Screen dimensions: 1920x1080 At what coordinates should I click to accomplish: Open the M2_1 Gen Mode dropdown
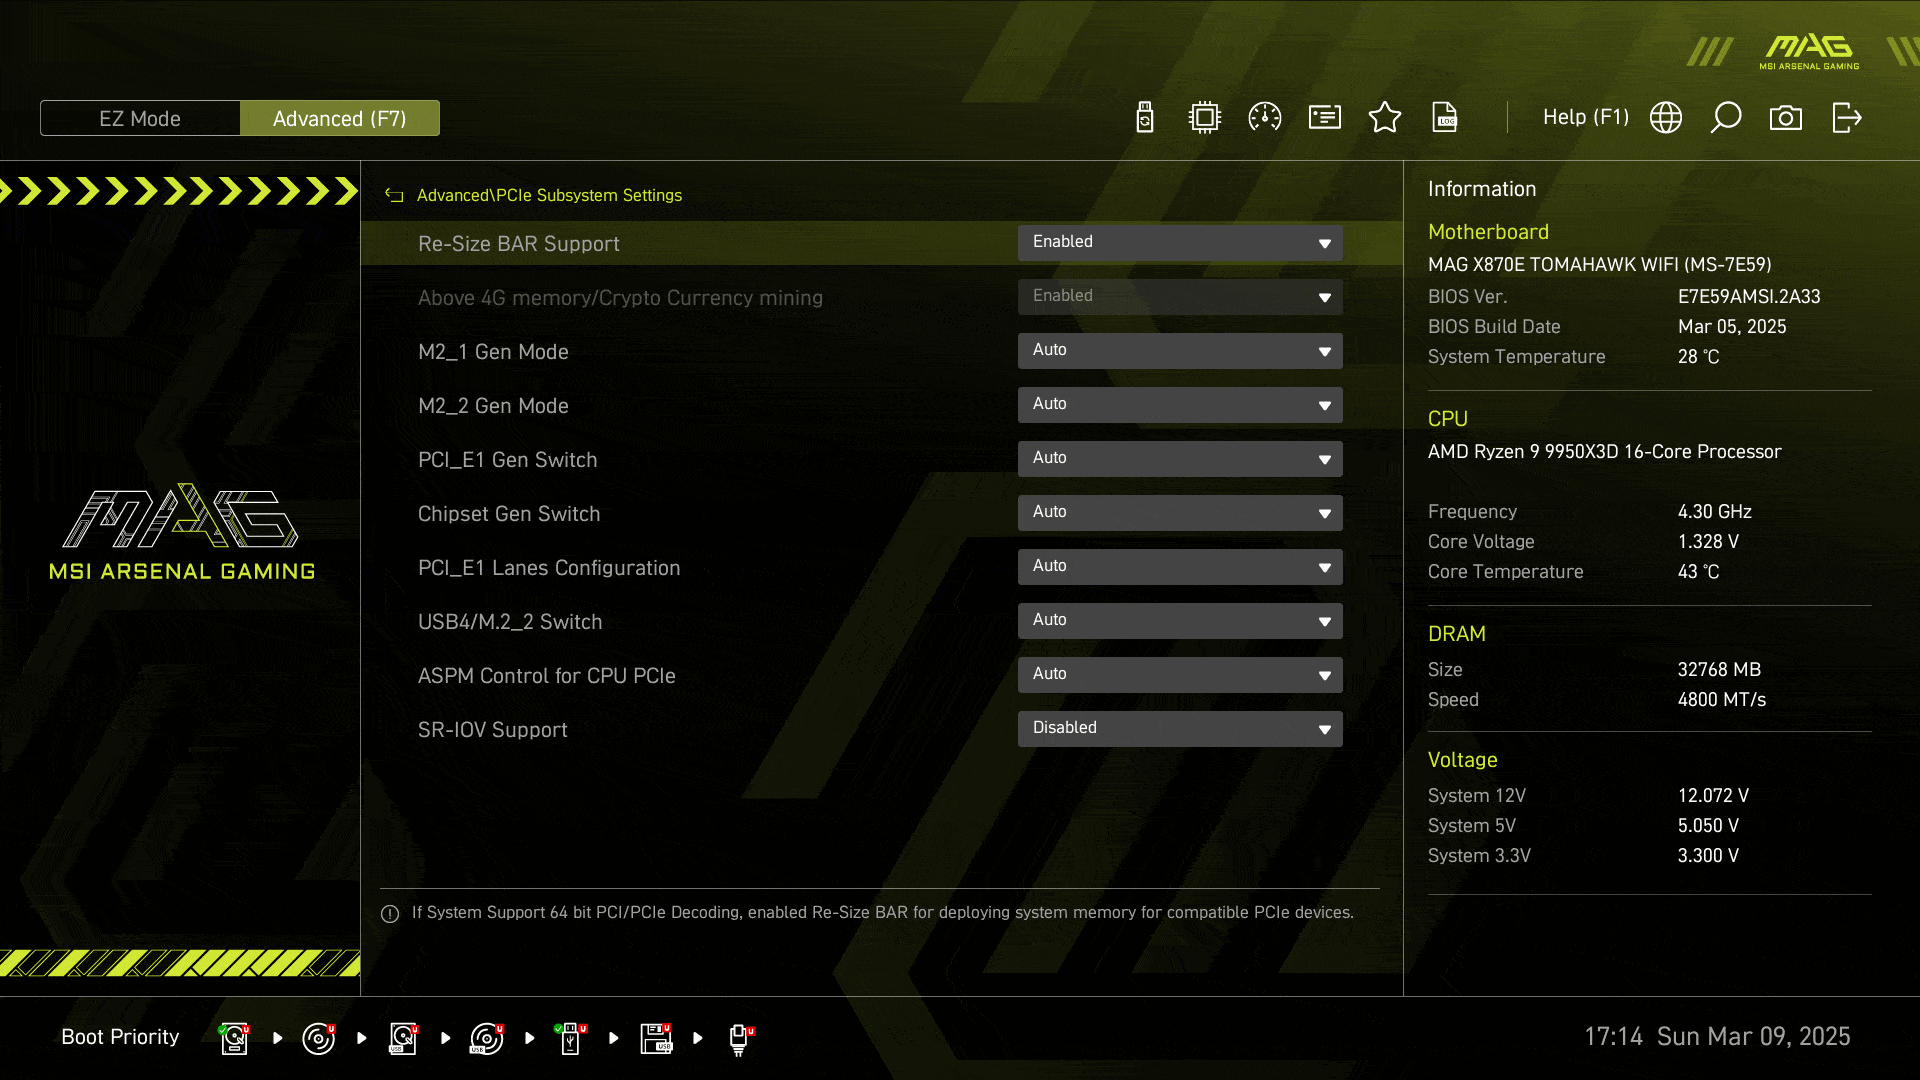1180,351
